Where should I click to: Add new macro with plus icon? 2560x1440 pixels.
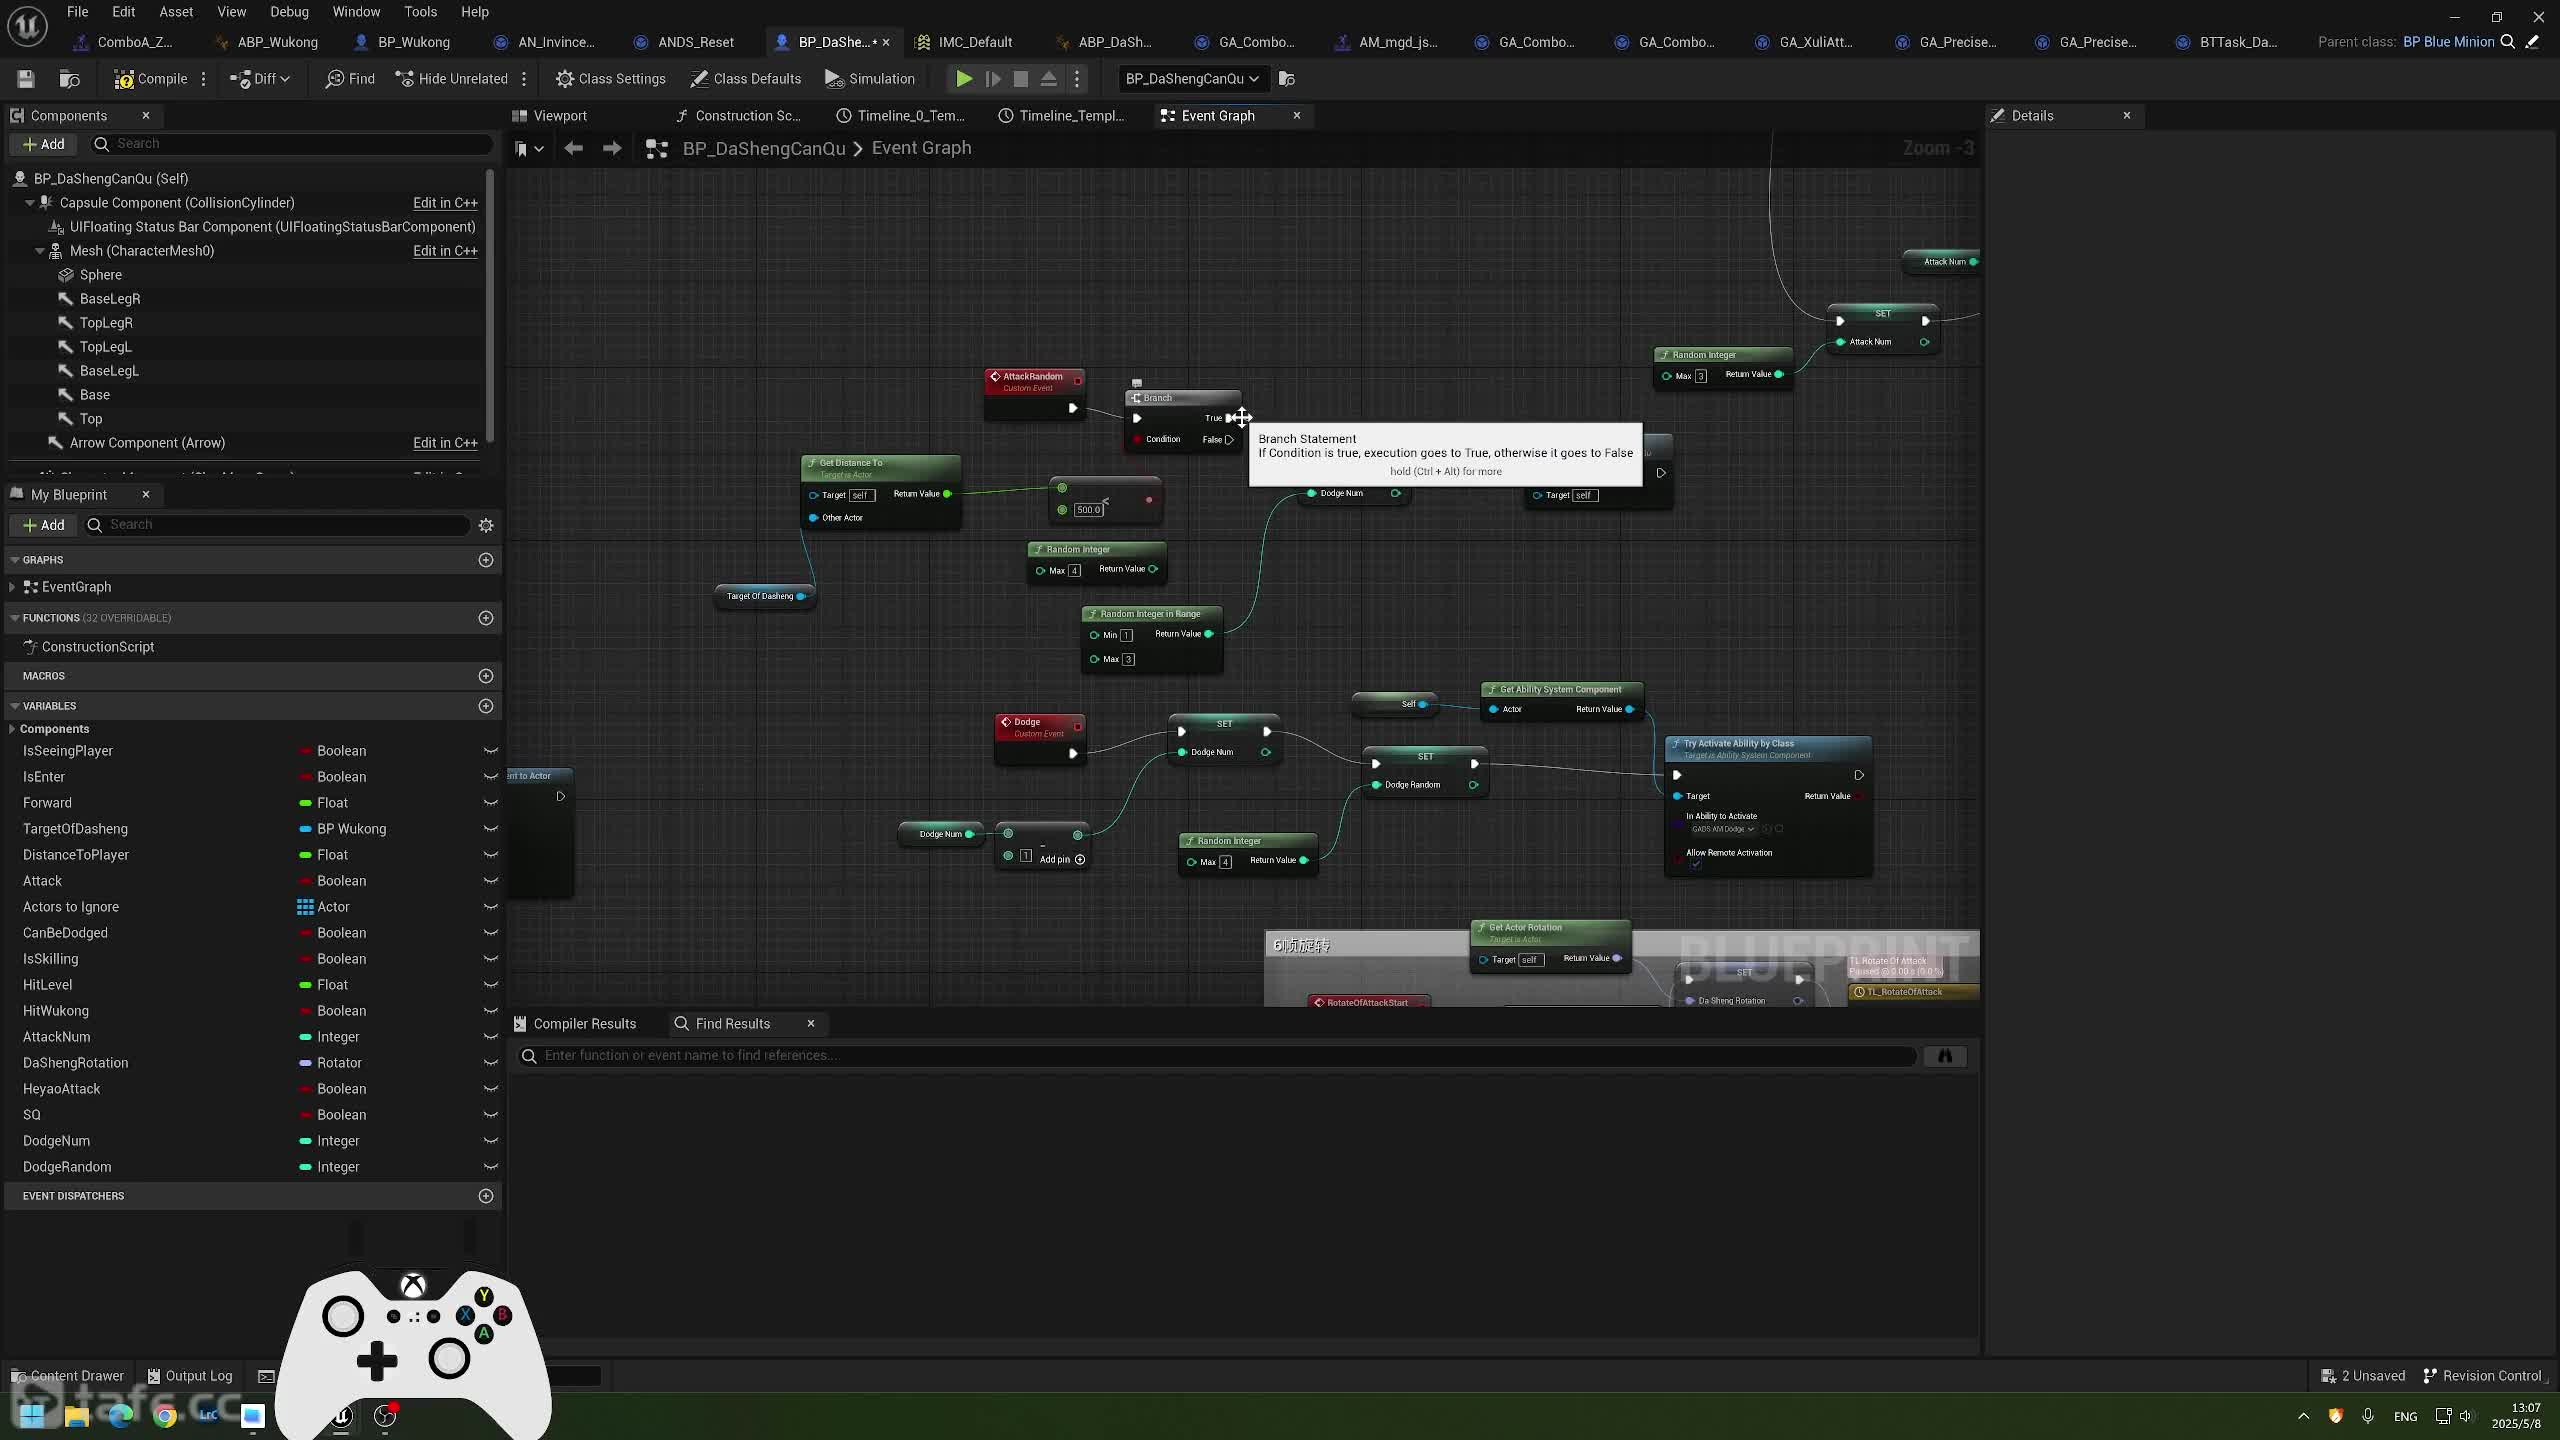486,676
